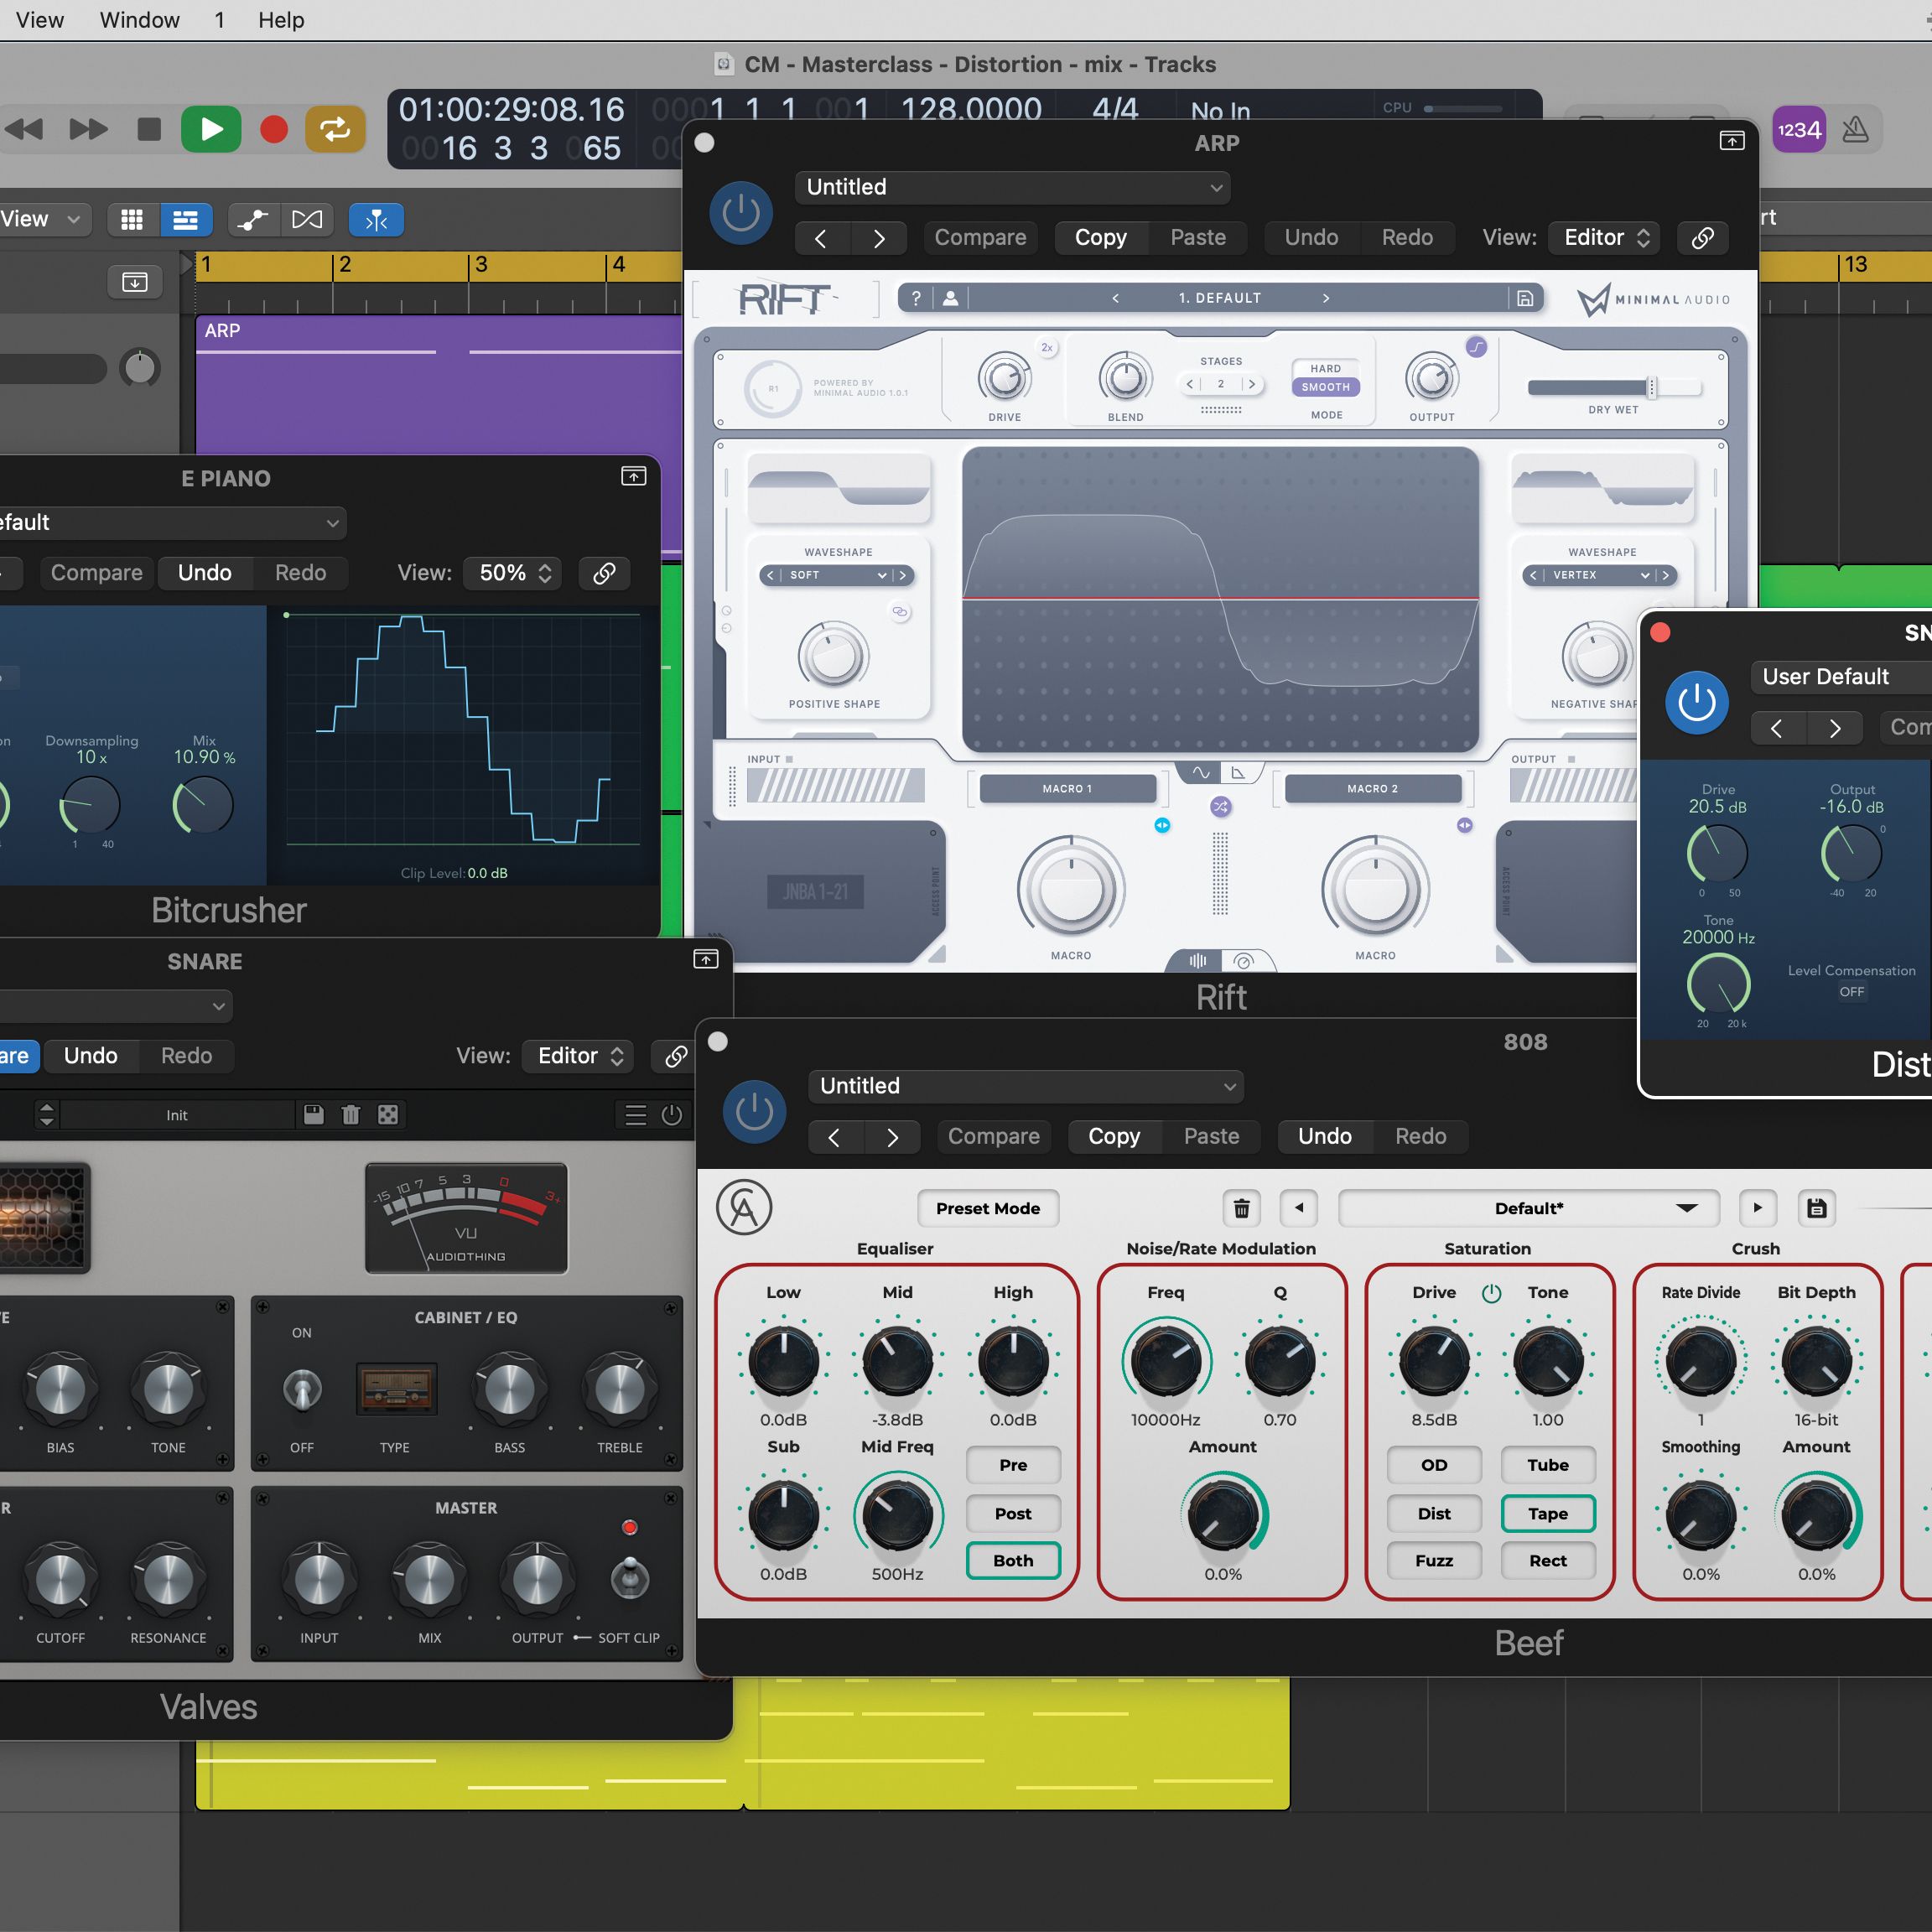1932x1932 pixels.
Task: Click the link icon in ARP plugin header
Action: point(1702,238)
